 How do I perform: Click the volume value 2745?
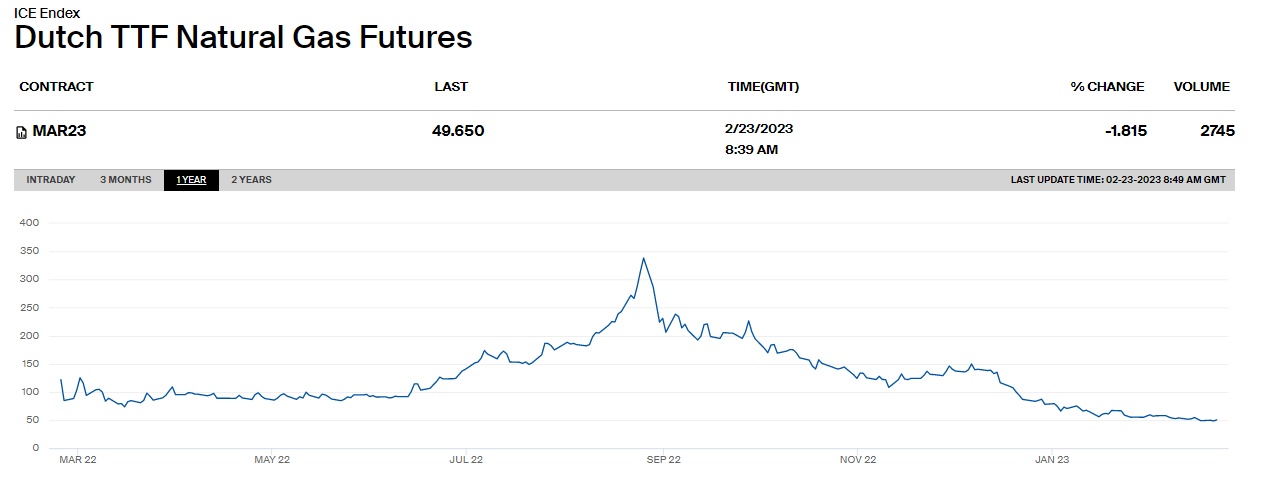click(1217, 131)
